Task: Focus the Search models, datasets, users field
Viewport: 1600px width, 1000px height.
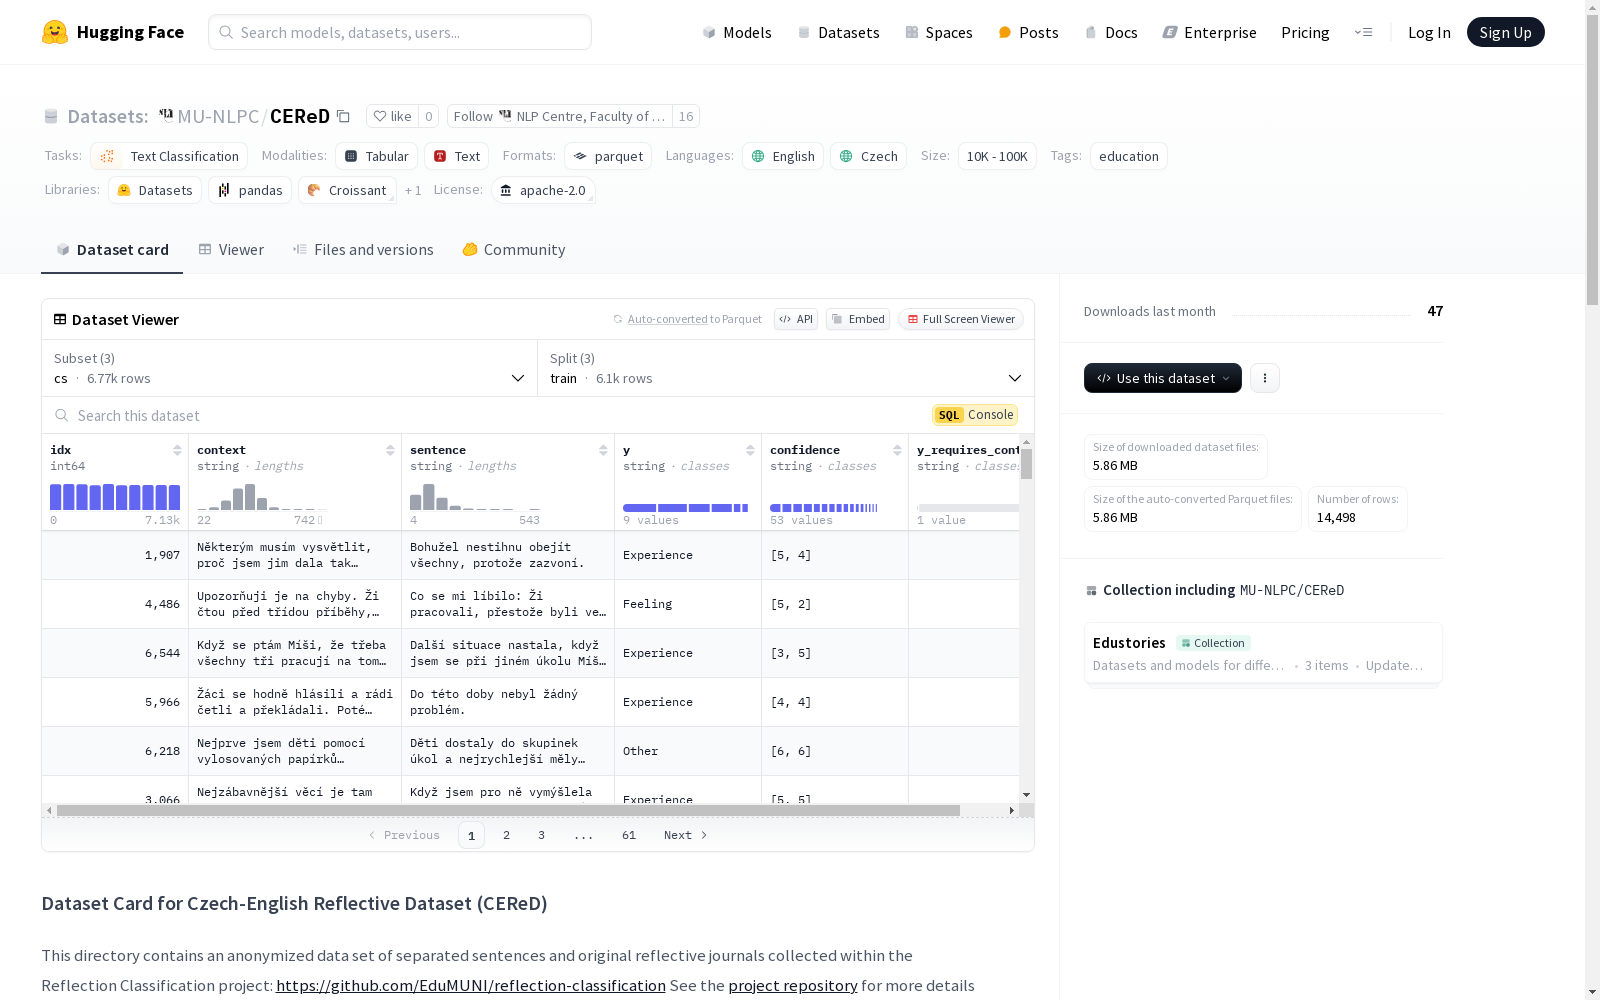Action: [400, 32]
